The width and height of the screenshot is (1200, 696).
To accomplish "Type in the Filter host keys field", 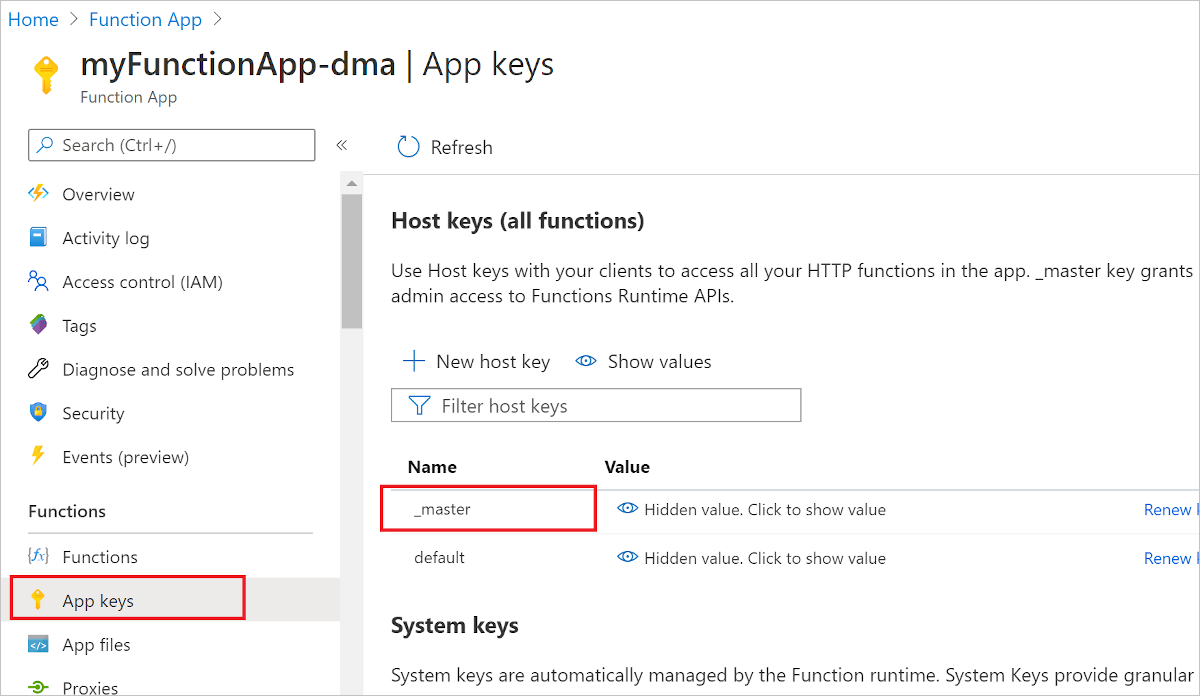I will [596, 405].
